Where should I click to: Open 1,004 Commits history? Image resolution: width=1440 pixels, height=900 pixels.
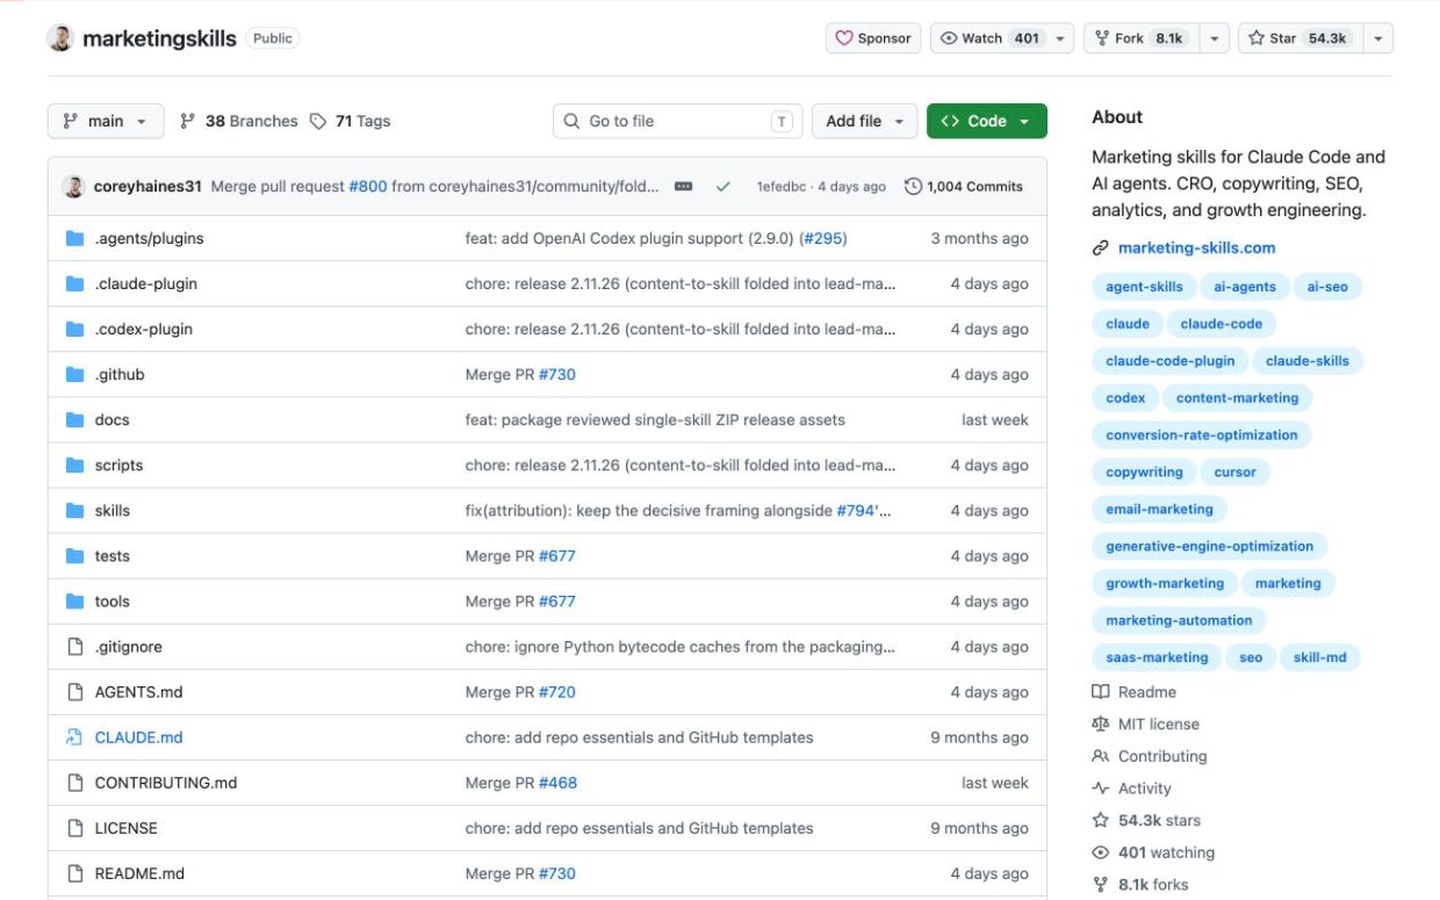tap(964, 186)
